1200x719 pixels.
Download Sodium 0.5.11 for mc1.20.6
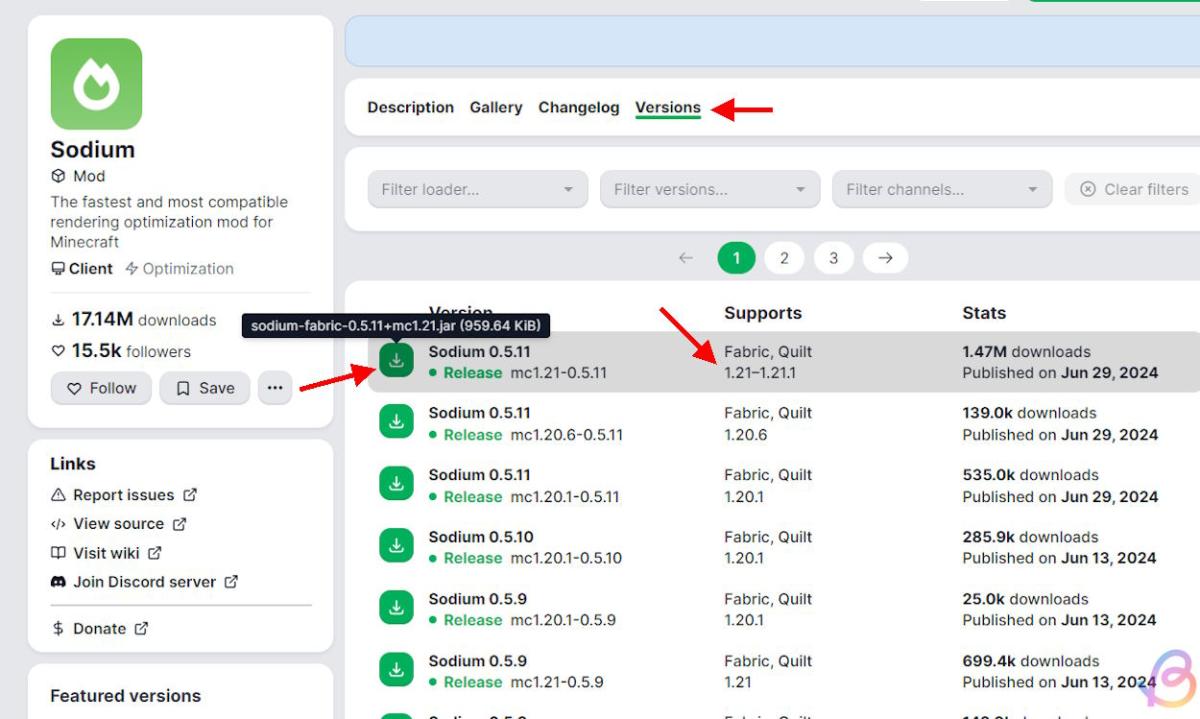[397, 423]
